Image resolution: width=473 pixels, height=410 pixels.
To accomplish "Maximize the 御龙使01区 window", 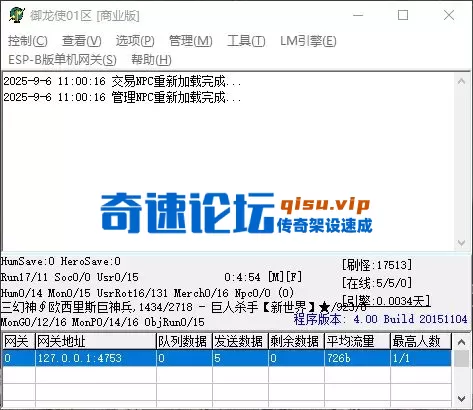I will pyautogui.click(x=403, y=15).
